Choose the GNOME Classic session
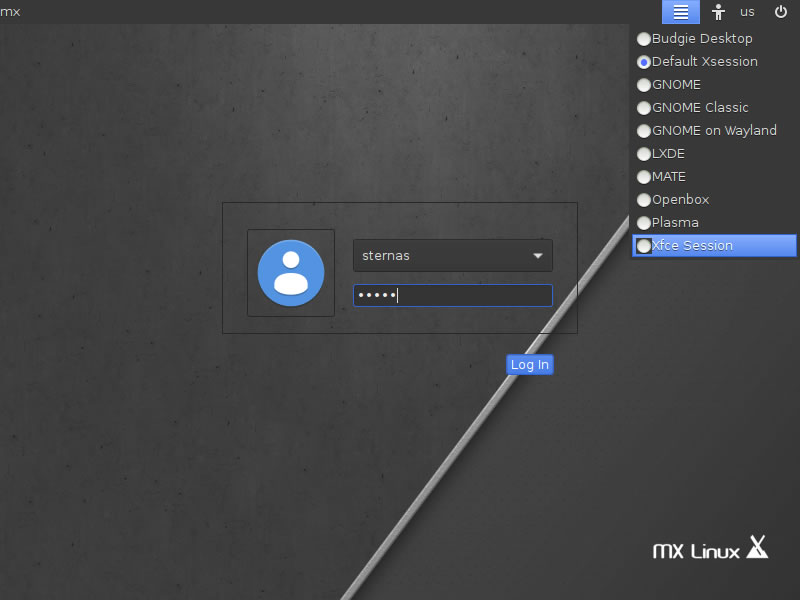 [714, 108]
